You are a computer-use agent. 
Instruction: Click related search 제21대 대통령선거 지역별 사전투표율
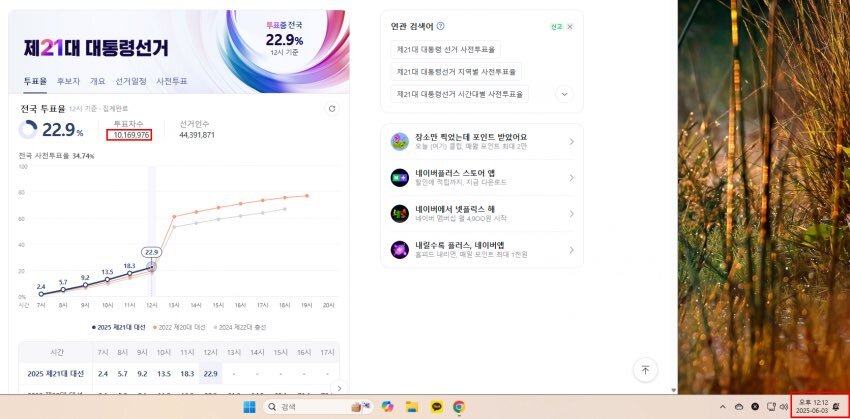click(x=456, y=72)
